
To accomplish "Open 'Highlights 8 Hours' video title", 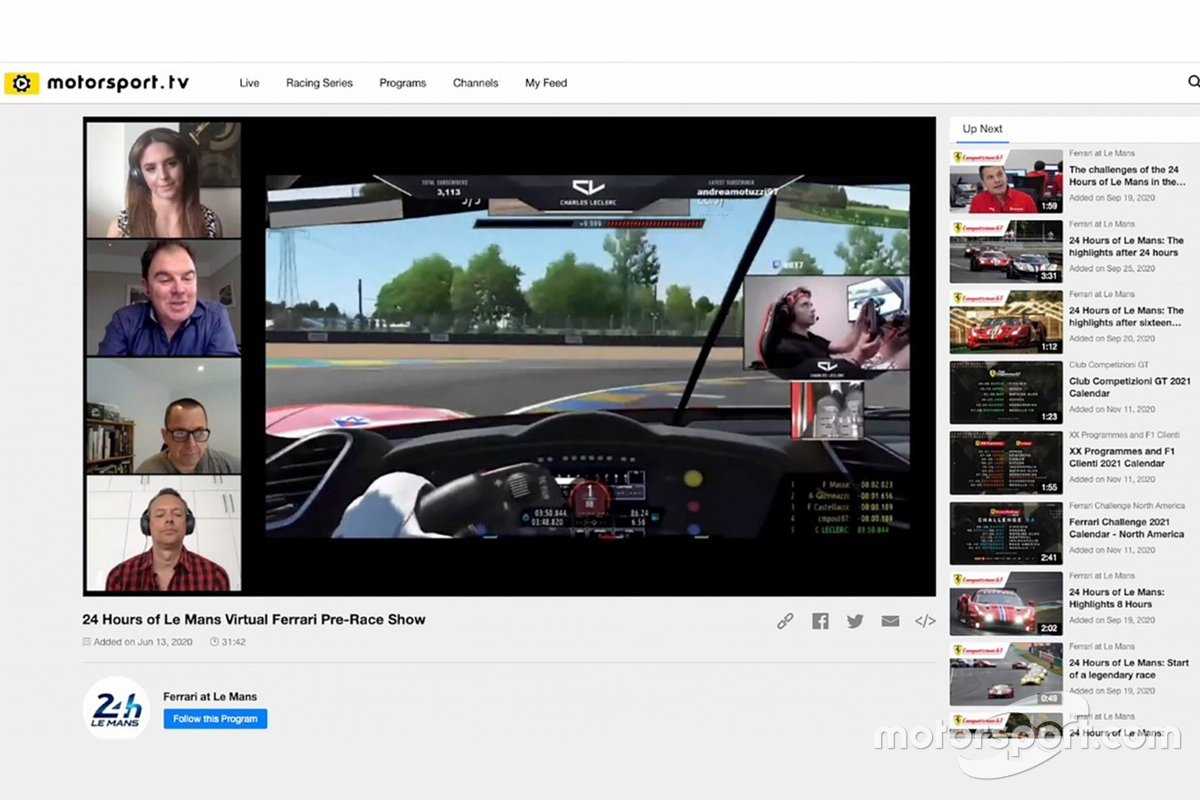I will [x=1117, y=598].
